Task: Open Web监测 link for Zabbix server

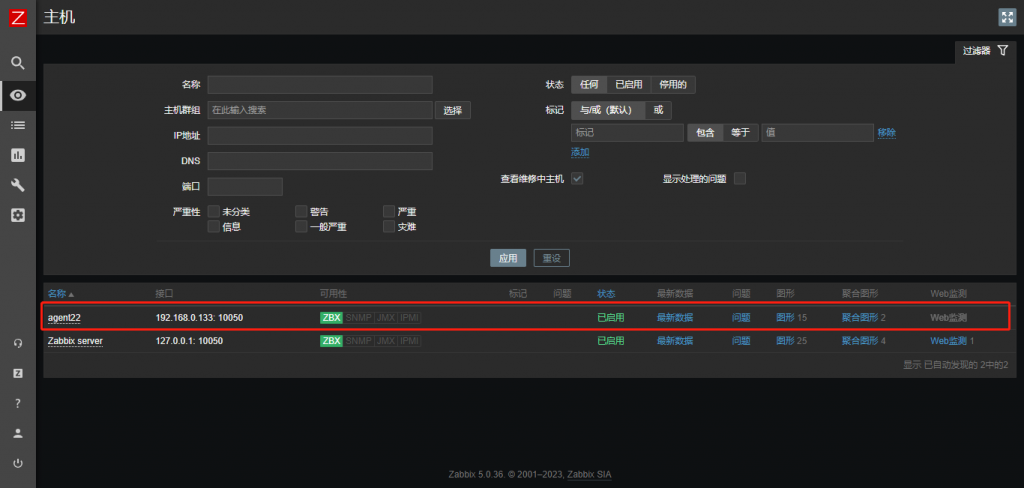Action: [948, 341]
